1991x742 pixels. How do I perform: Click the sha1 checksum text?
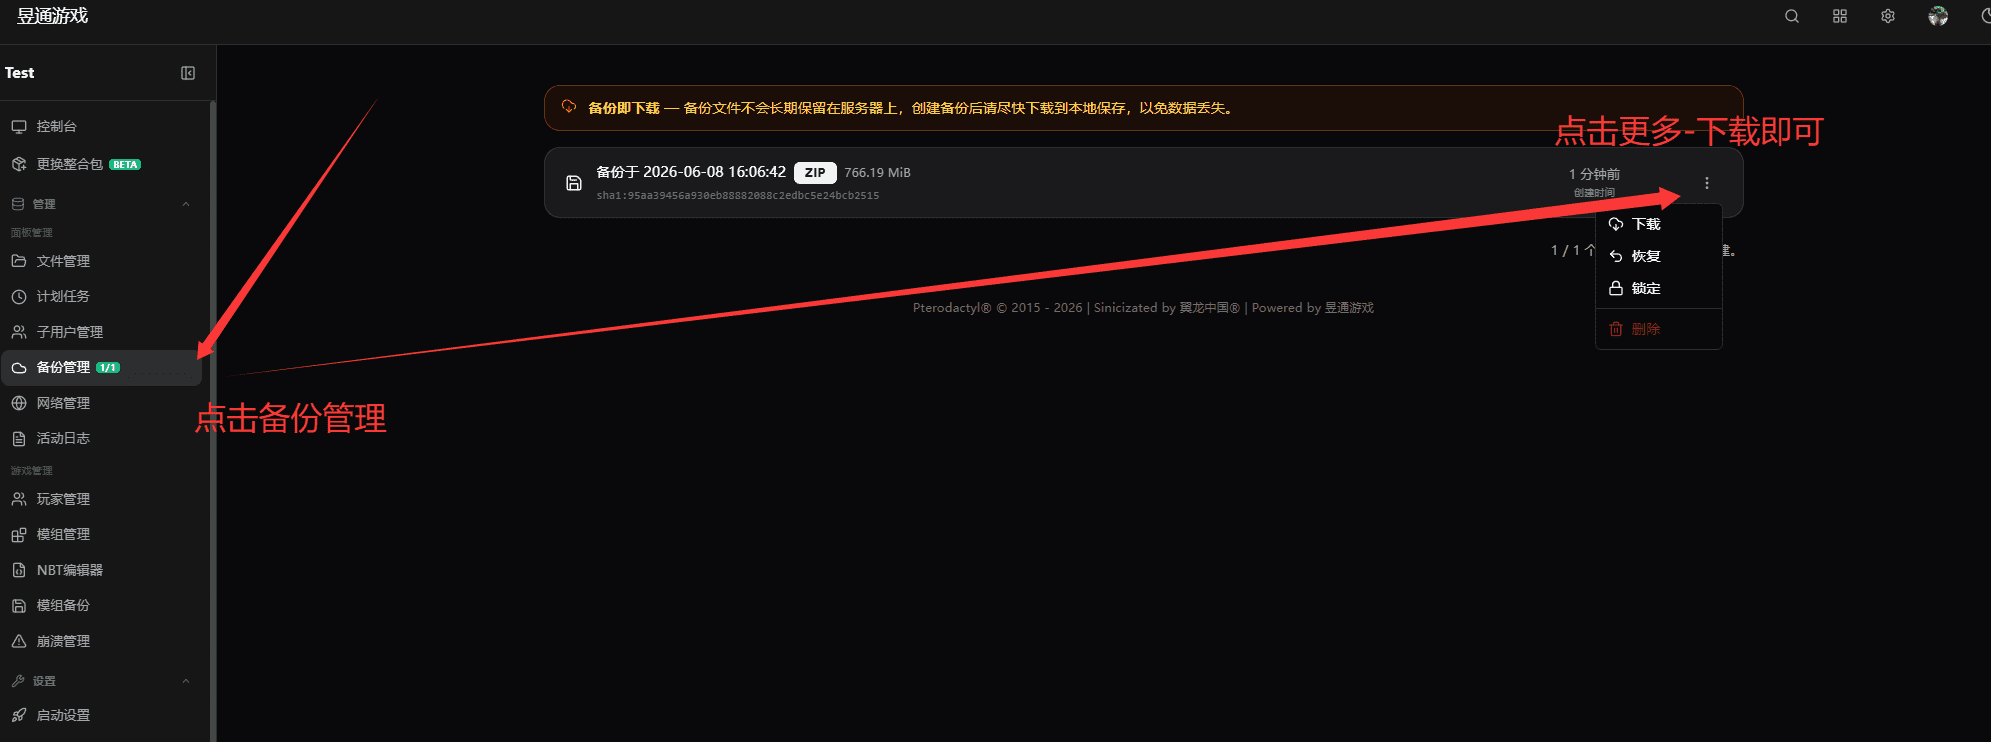(x=738, y=196)
